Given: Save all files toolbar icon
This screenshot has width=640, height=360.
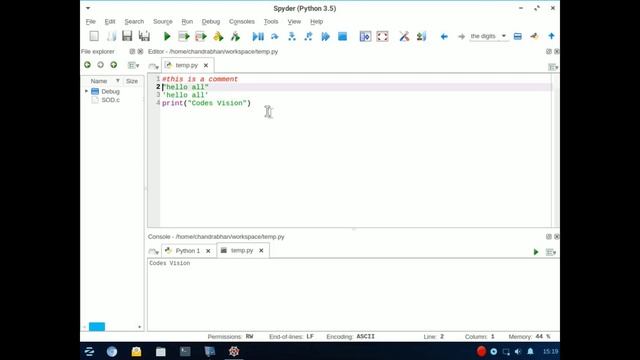Looking at the screenshot, I should [144, 36].
